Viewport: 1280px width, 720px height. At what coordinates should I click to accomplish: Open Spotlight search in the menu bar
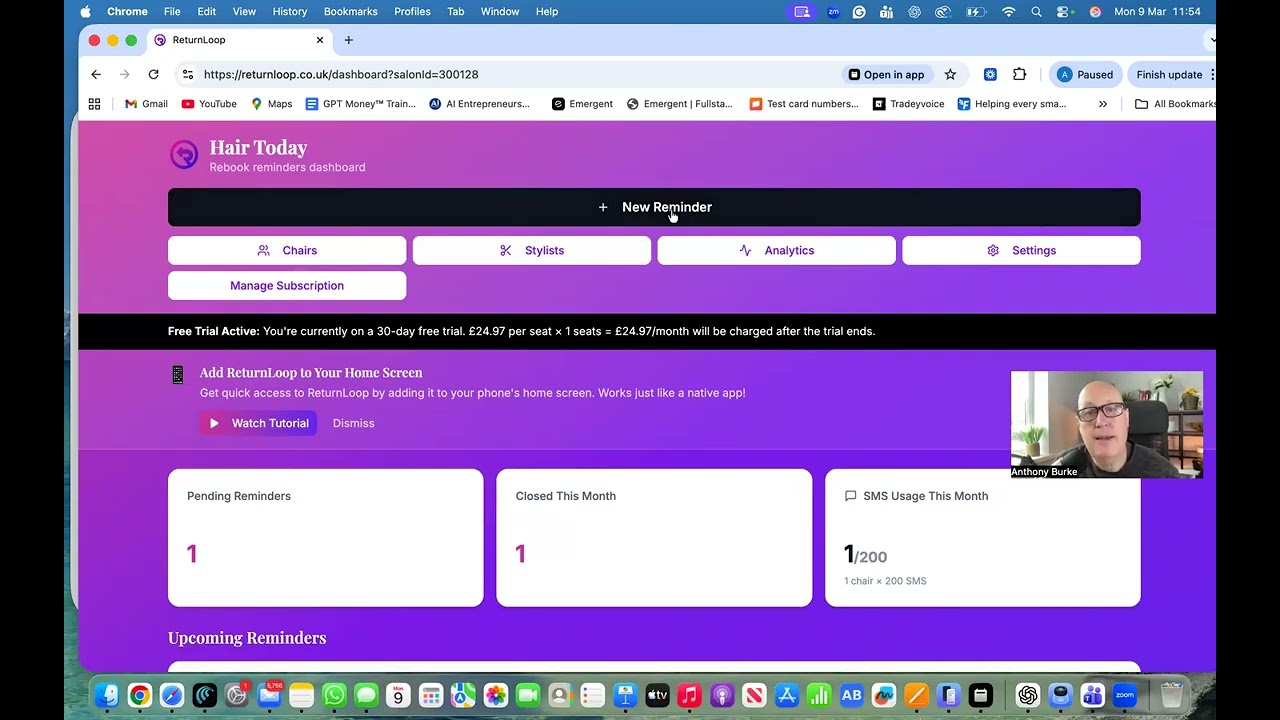click(x=1036, y=12)
